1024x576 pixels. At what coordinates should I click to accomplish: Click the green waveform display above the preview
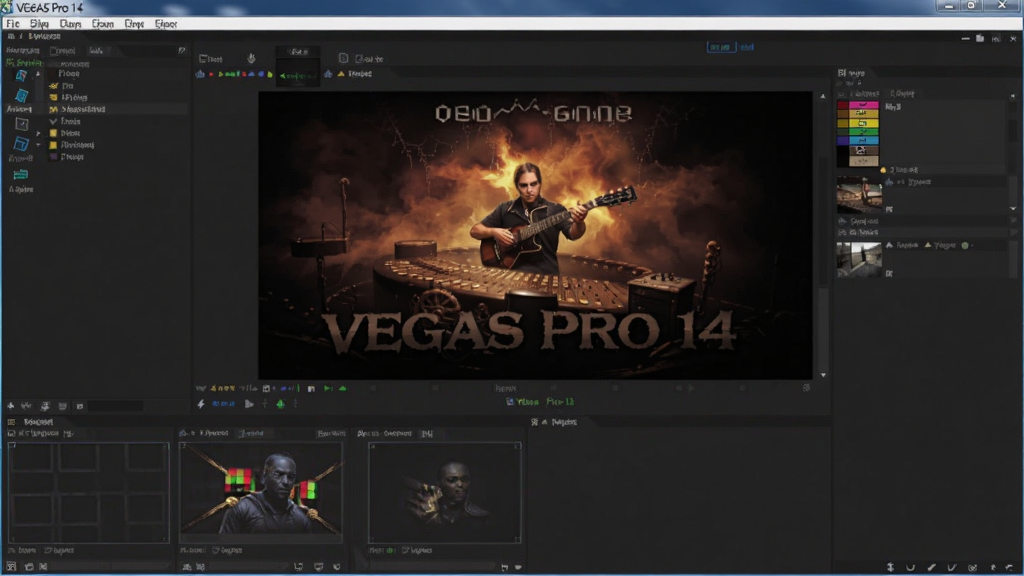pos(298,76)
